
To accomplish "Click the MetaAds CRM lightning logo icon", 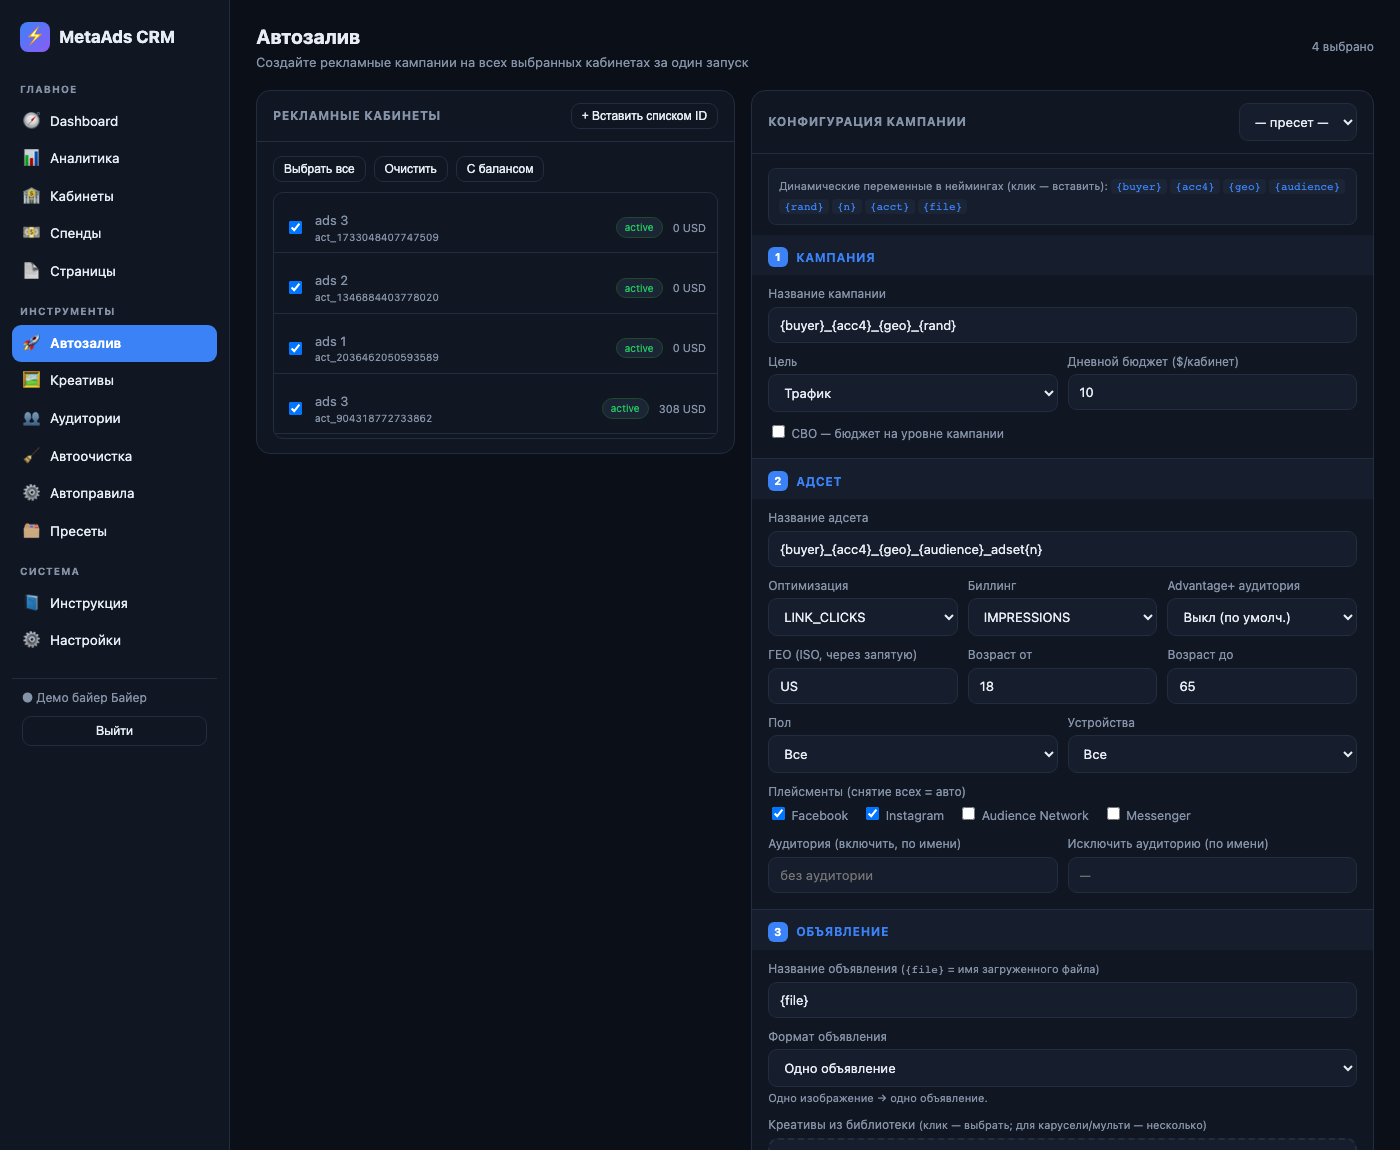I will coord(35,37).
